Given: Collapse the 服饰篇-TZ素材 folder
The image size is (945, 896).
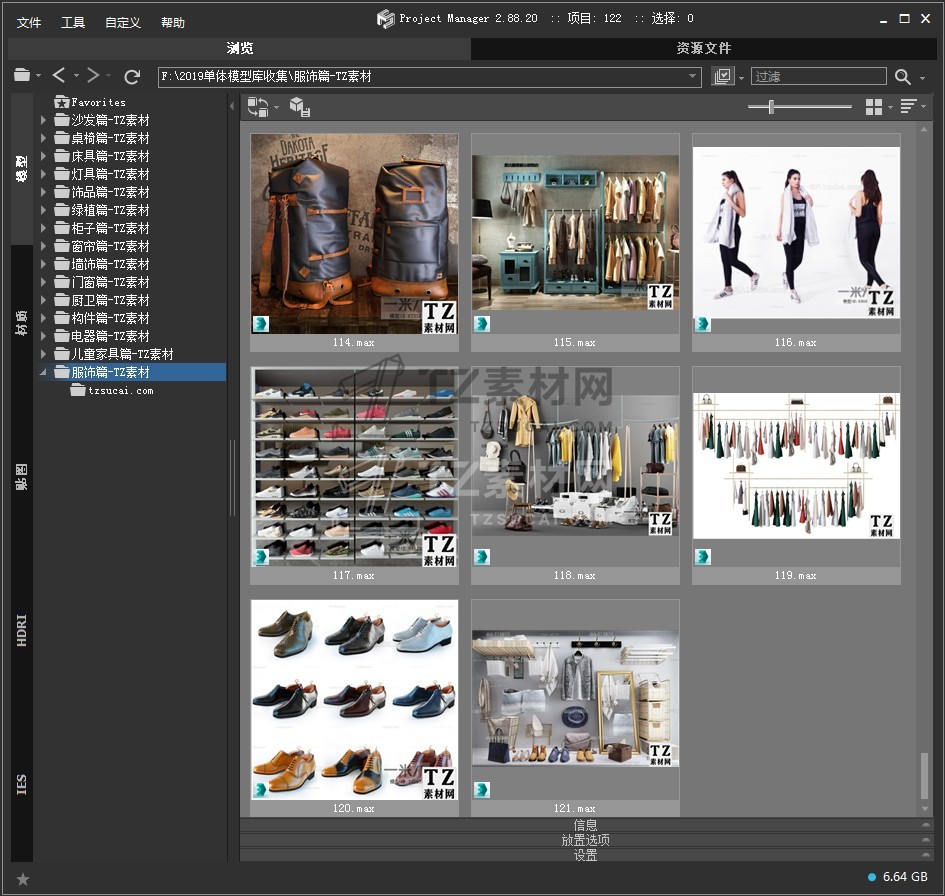Looking at the screenshot, I should point(43,372).
